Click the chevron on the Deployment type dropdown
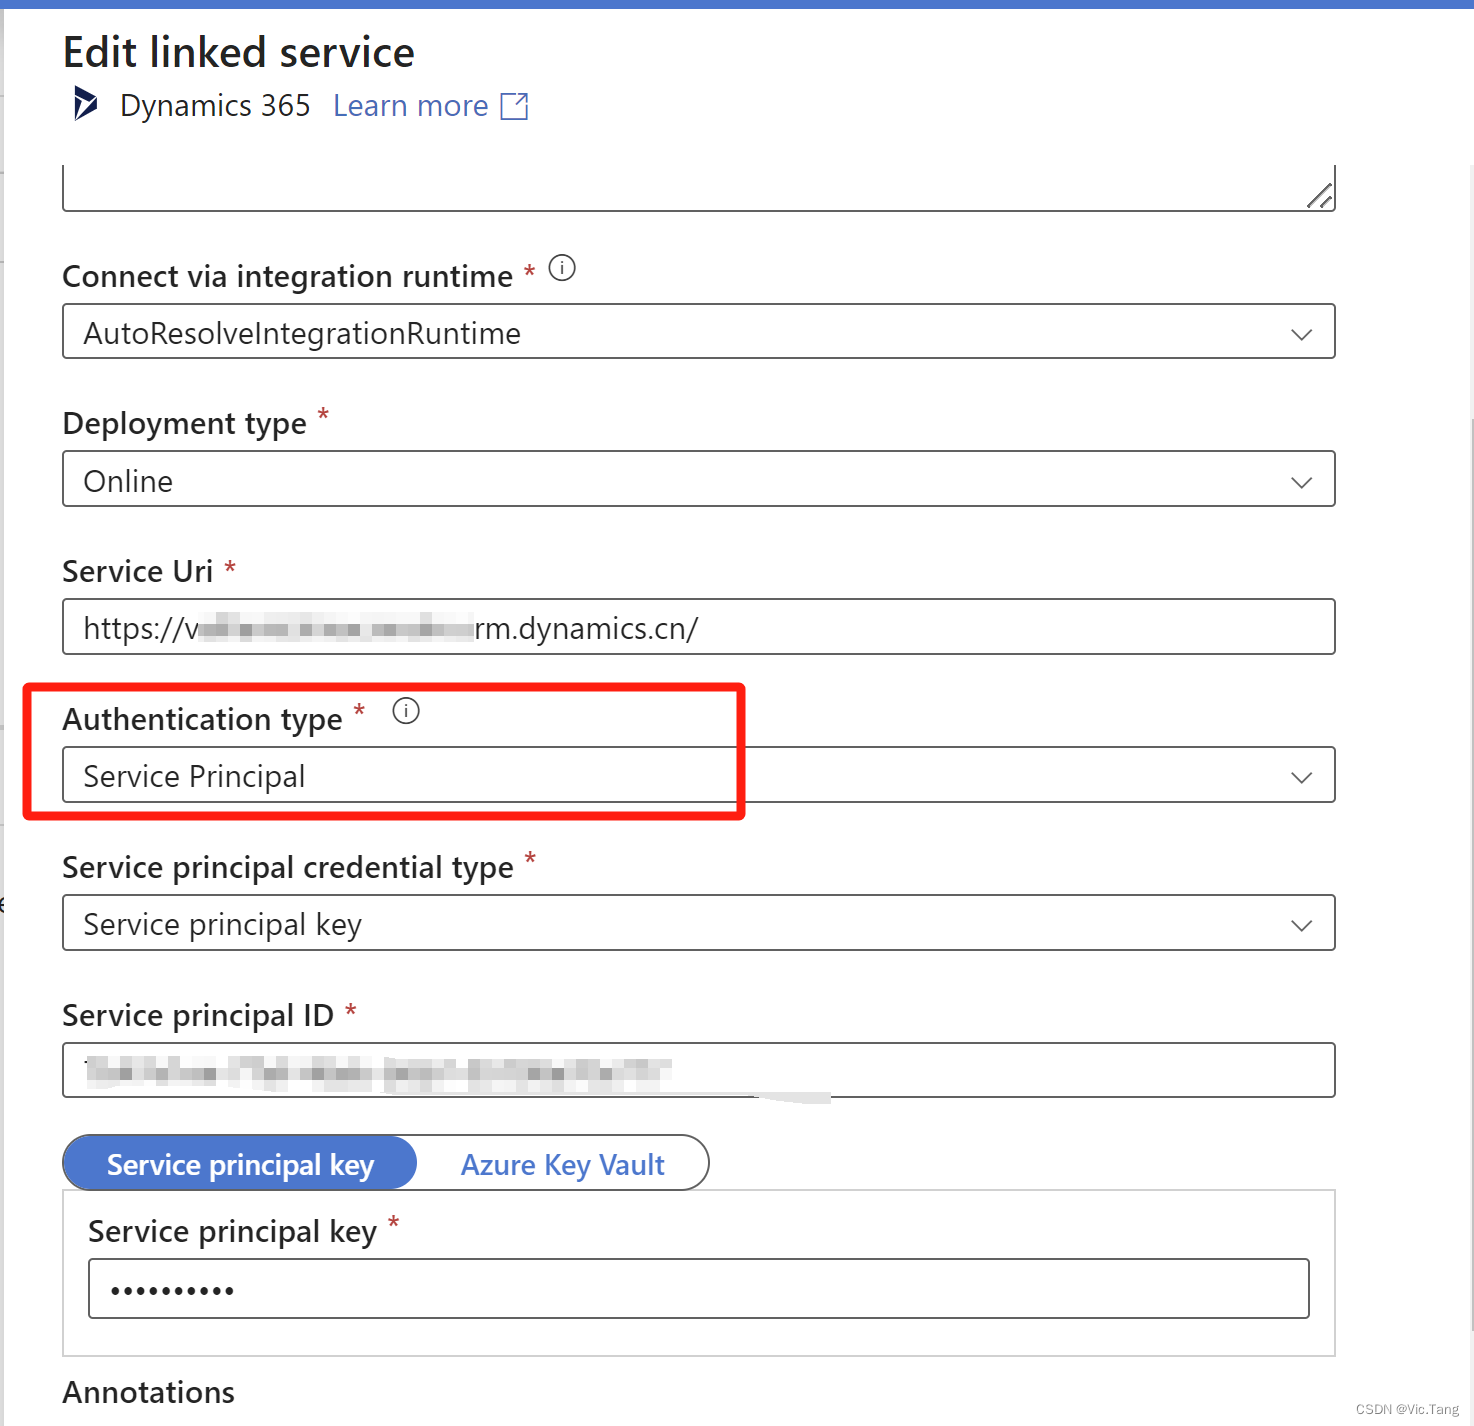 [1301, 481]
